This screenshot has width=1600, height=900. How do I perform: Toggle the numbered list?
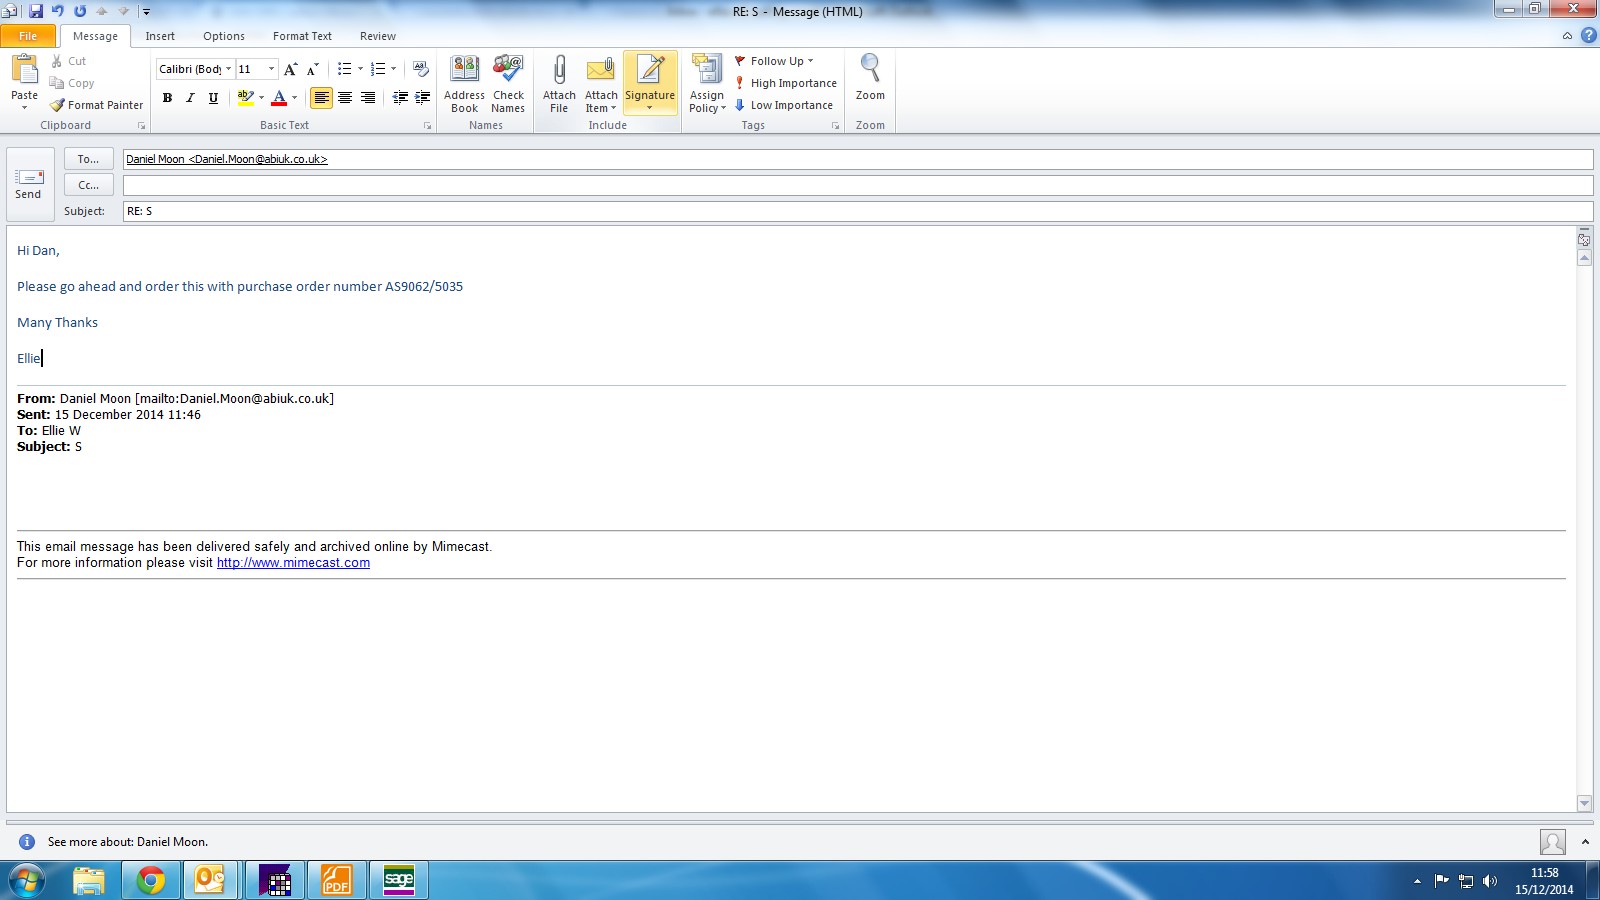(377, 69)
